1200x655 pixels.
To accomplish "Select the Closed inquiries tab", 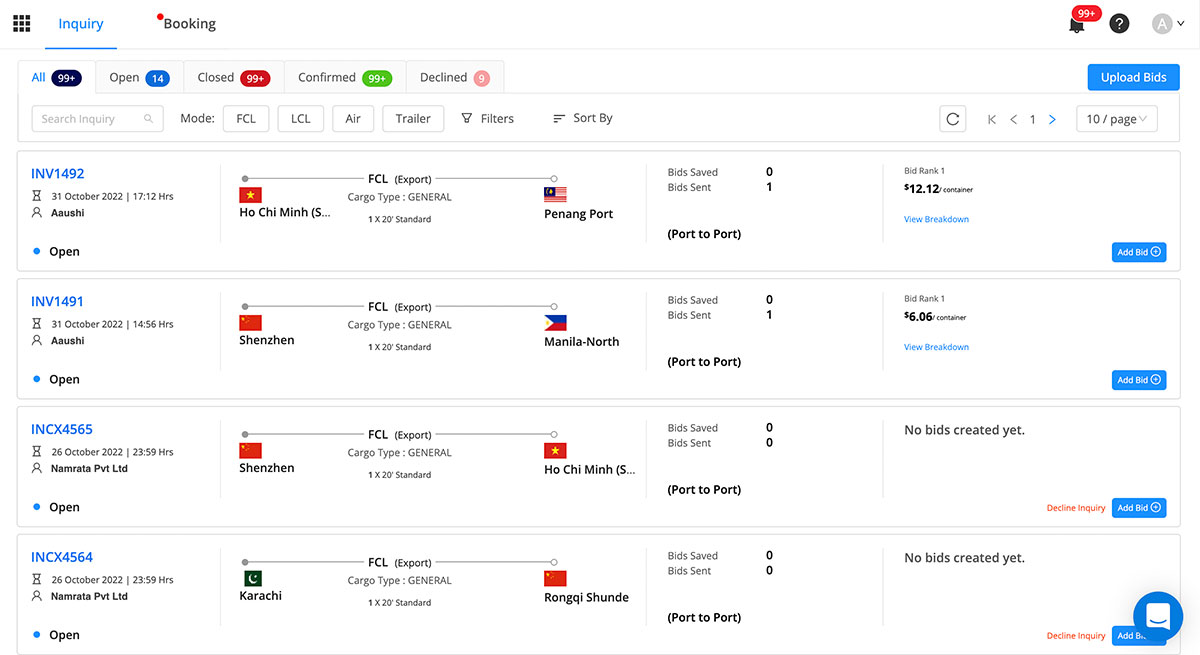I will [x=234, y=77].
